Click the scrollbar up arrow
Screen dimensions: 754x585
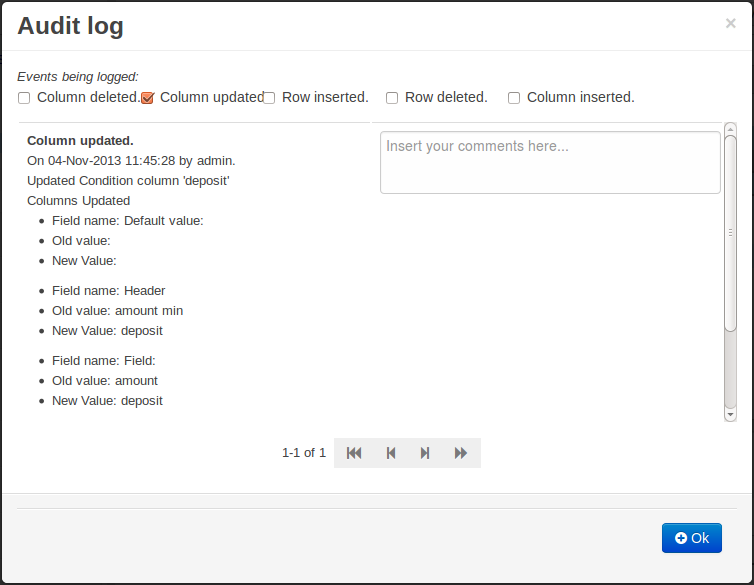[730, 129]
